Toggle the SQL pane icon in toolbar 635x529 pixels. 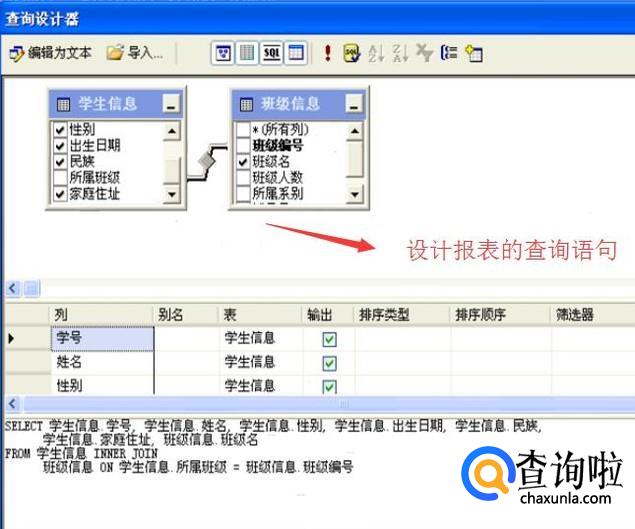pos(271,53)
